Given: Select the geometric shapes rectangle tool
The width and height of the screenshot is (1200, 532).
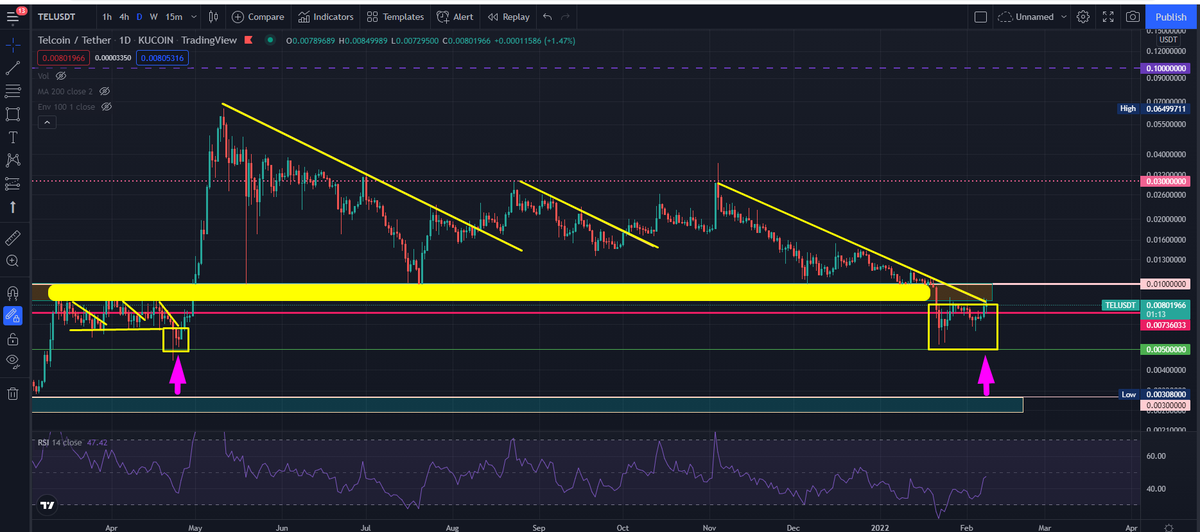Looking at the screenshot, I should click(x=13, y=114).
